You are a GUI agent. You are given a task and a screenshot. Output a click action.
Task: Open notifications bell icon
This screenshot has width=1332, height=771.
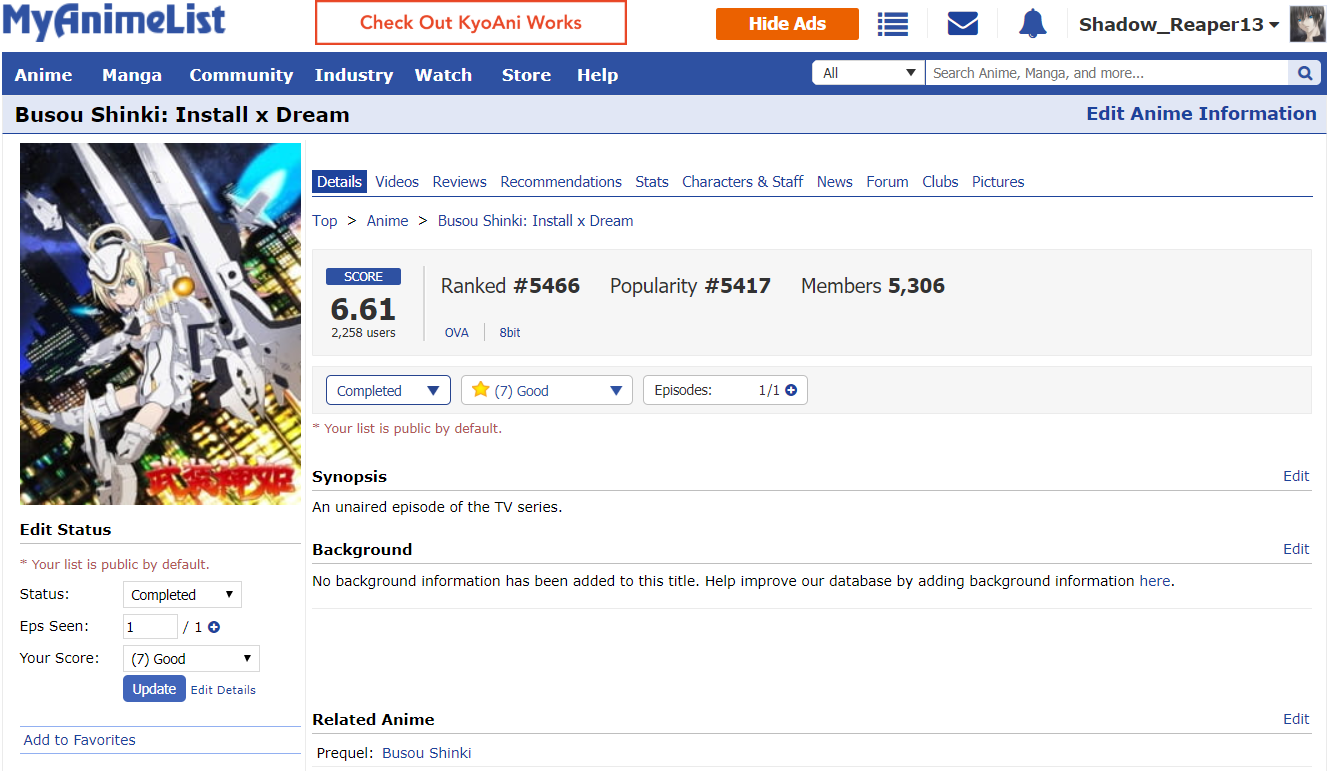pos(1032,24)
